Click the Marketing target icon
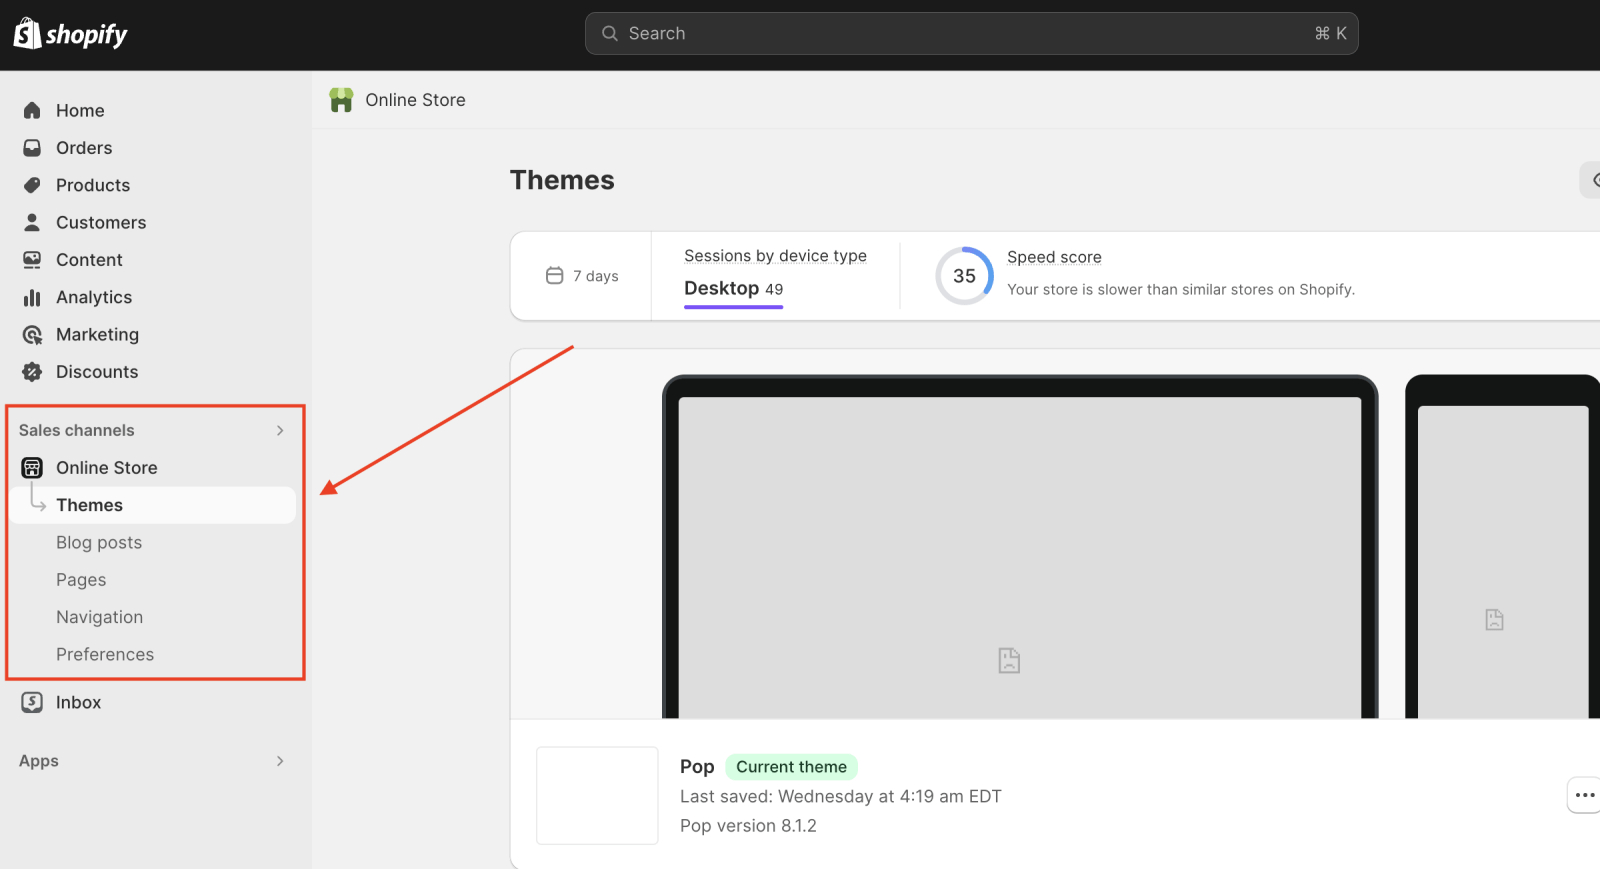Image resolution: width=1600 pixels, height=869 pixels. tap(32, 335)
